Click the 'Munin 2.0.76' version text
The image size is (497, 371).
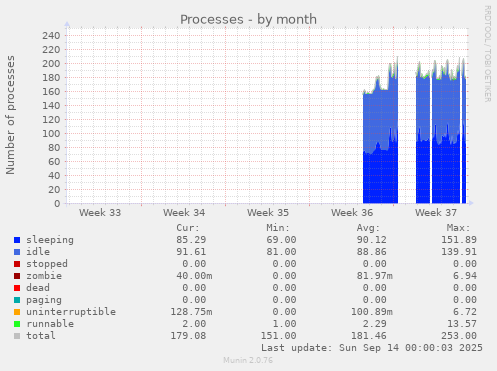tap(248, 360)
